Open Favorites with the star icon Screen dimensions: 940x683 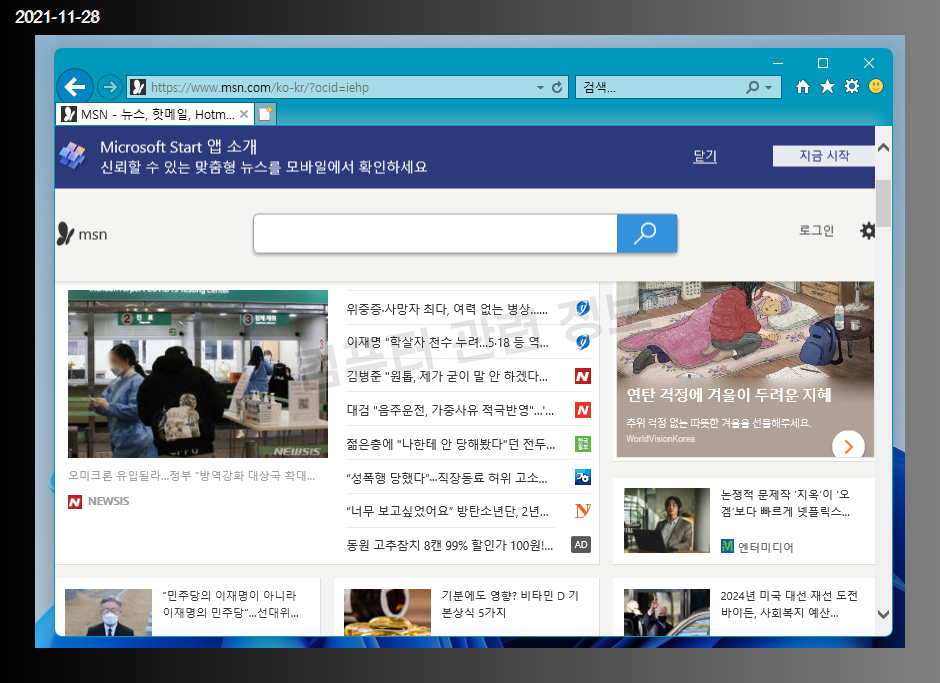(x=827, y=87)
